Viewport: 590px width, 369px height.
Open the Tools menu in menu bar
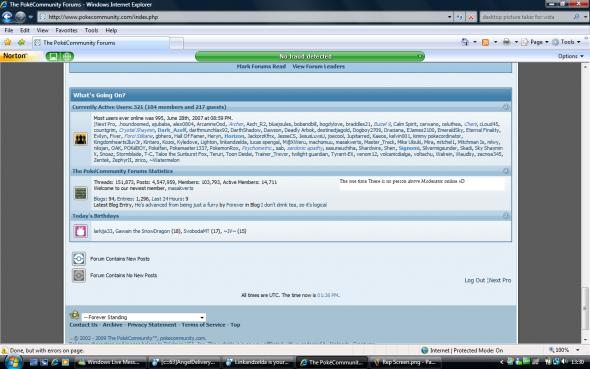pyautogui.click(x=91, y=30)
